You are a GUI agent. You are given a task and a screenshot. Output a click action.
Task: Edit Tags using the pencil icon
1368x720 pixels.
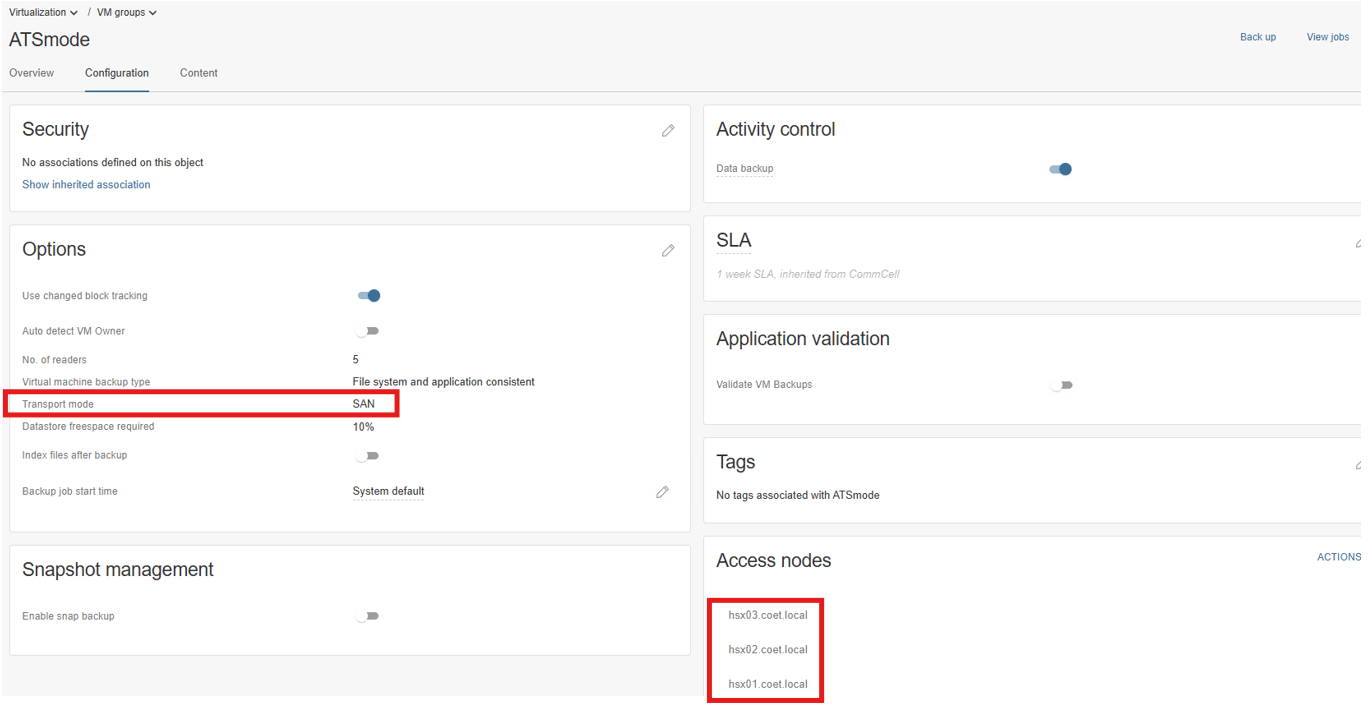(1359, 464)
